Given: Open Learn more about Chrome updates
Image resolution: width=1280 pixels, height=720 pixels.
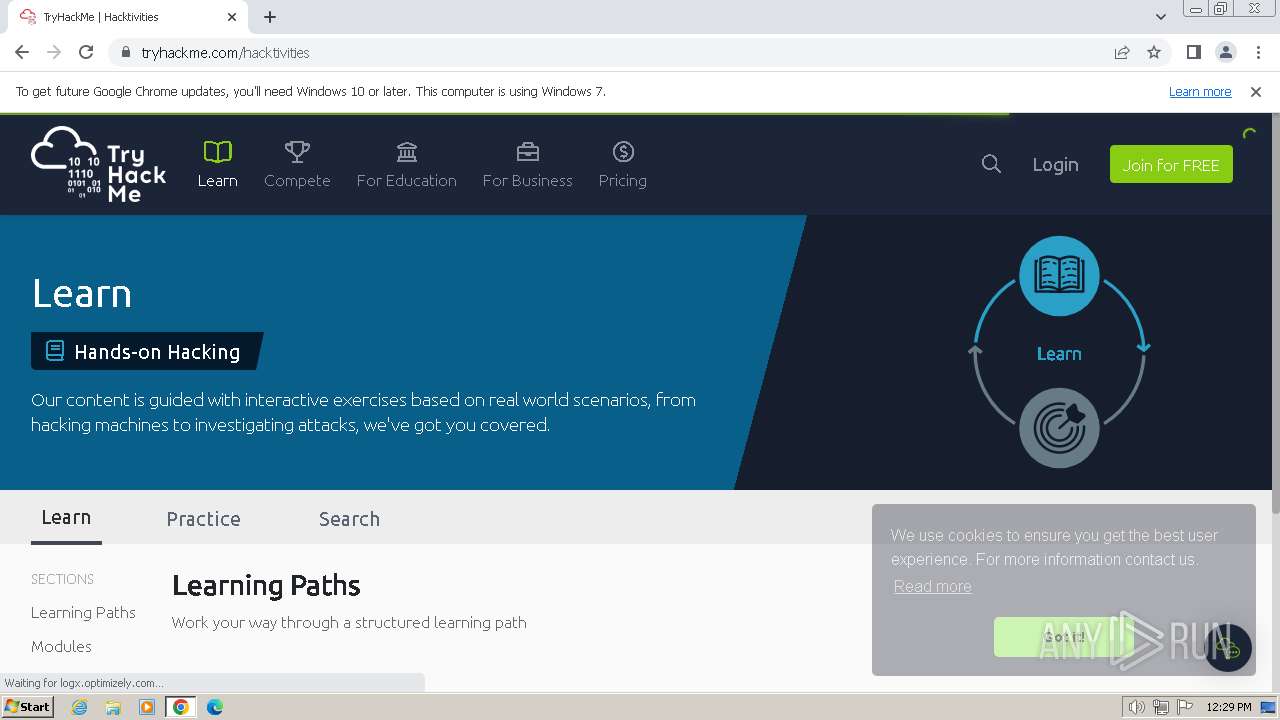Looking at the screenshot, I should coord(1200,91).
